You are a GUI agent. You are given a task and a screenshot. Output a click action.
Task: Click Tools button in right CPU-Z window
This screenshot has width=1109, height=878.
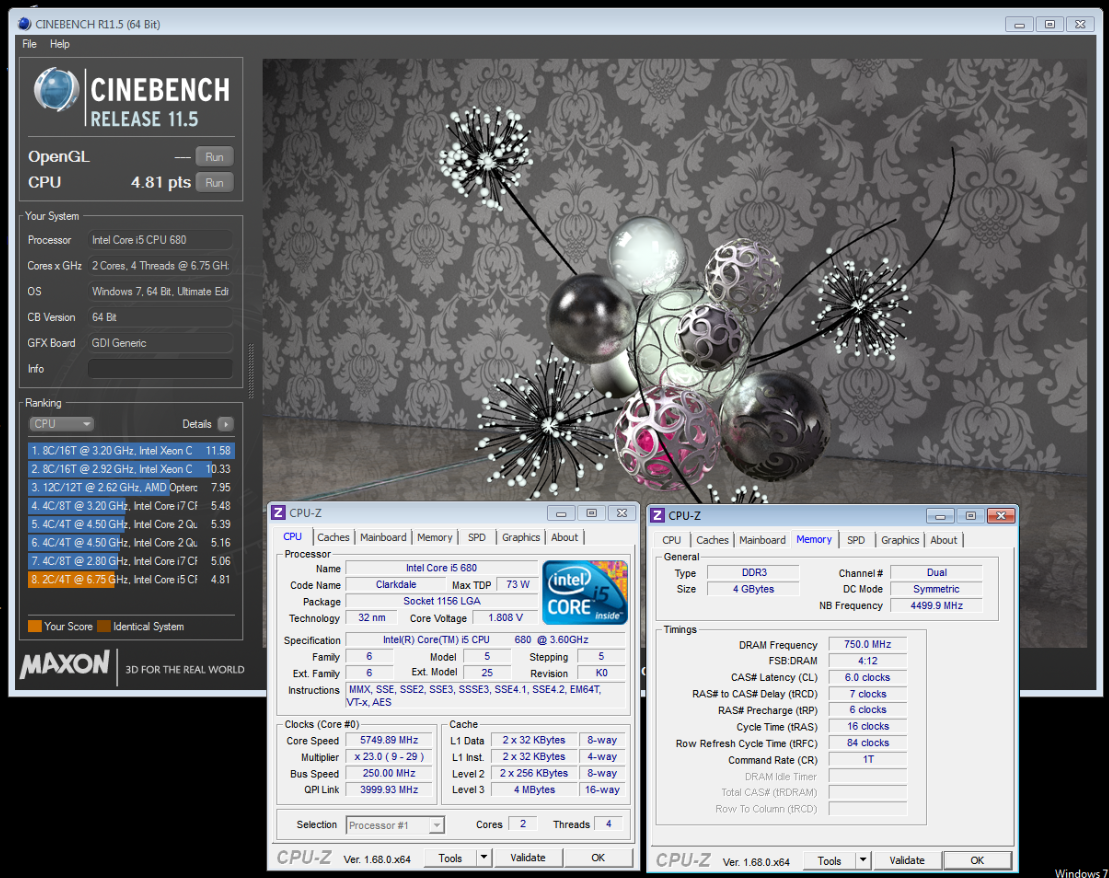[x=829, y=860]
